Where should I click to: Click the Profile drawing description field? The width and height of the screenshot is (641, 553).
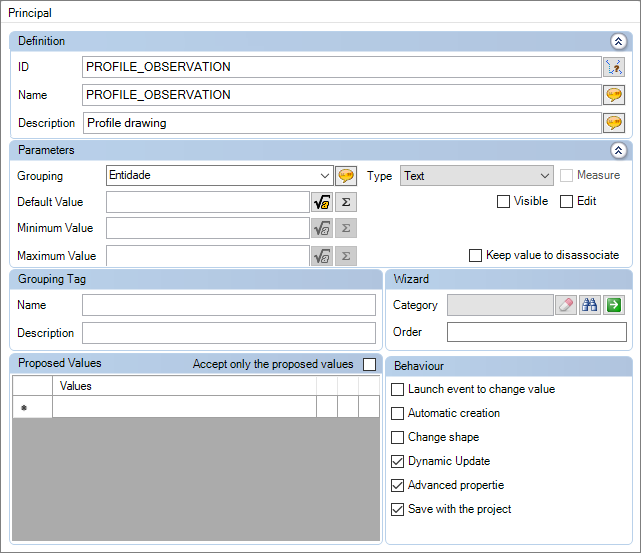(342, 123)
